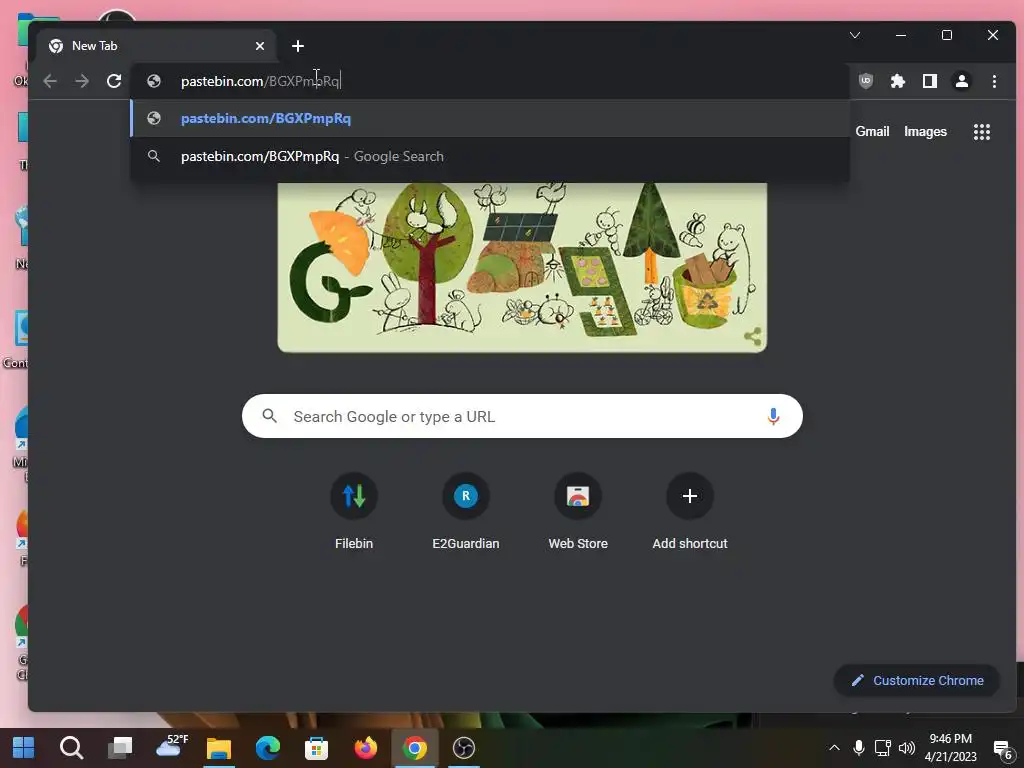Choose the pastebin.com/BGXPmpRq Google Search suggestion
Viewport: 1024px width, 768px height.
coord(490,156)
